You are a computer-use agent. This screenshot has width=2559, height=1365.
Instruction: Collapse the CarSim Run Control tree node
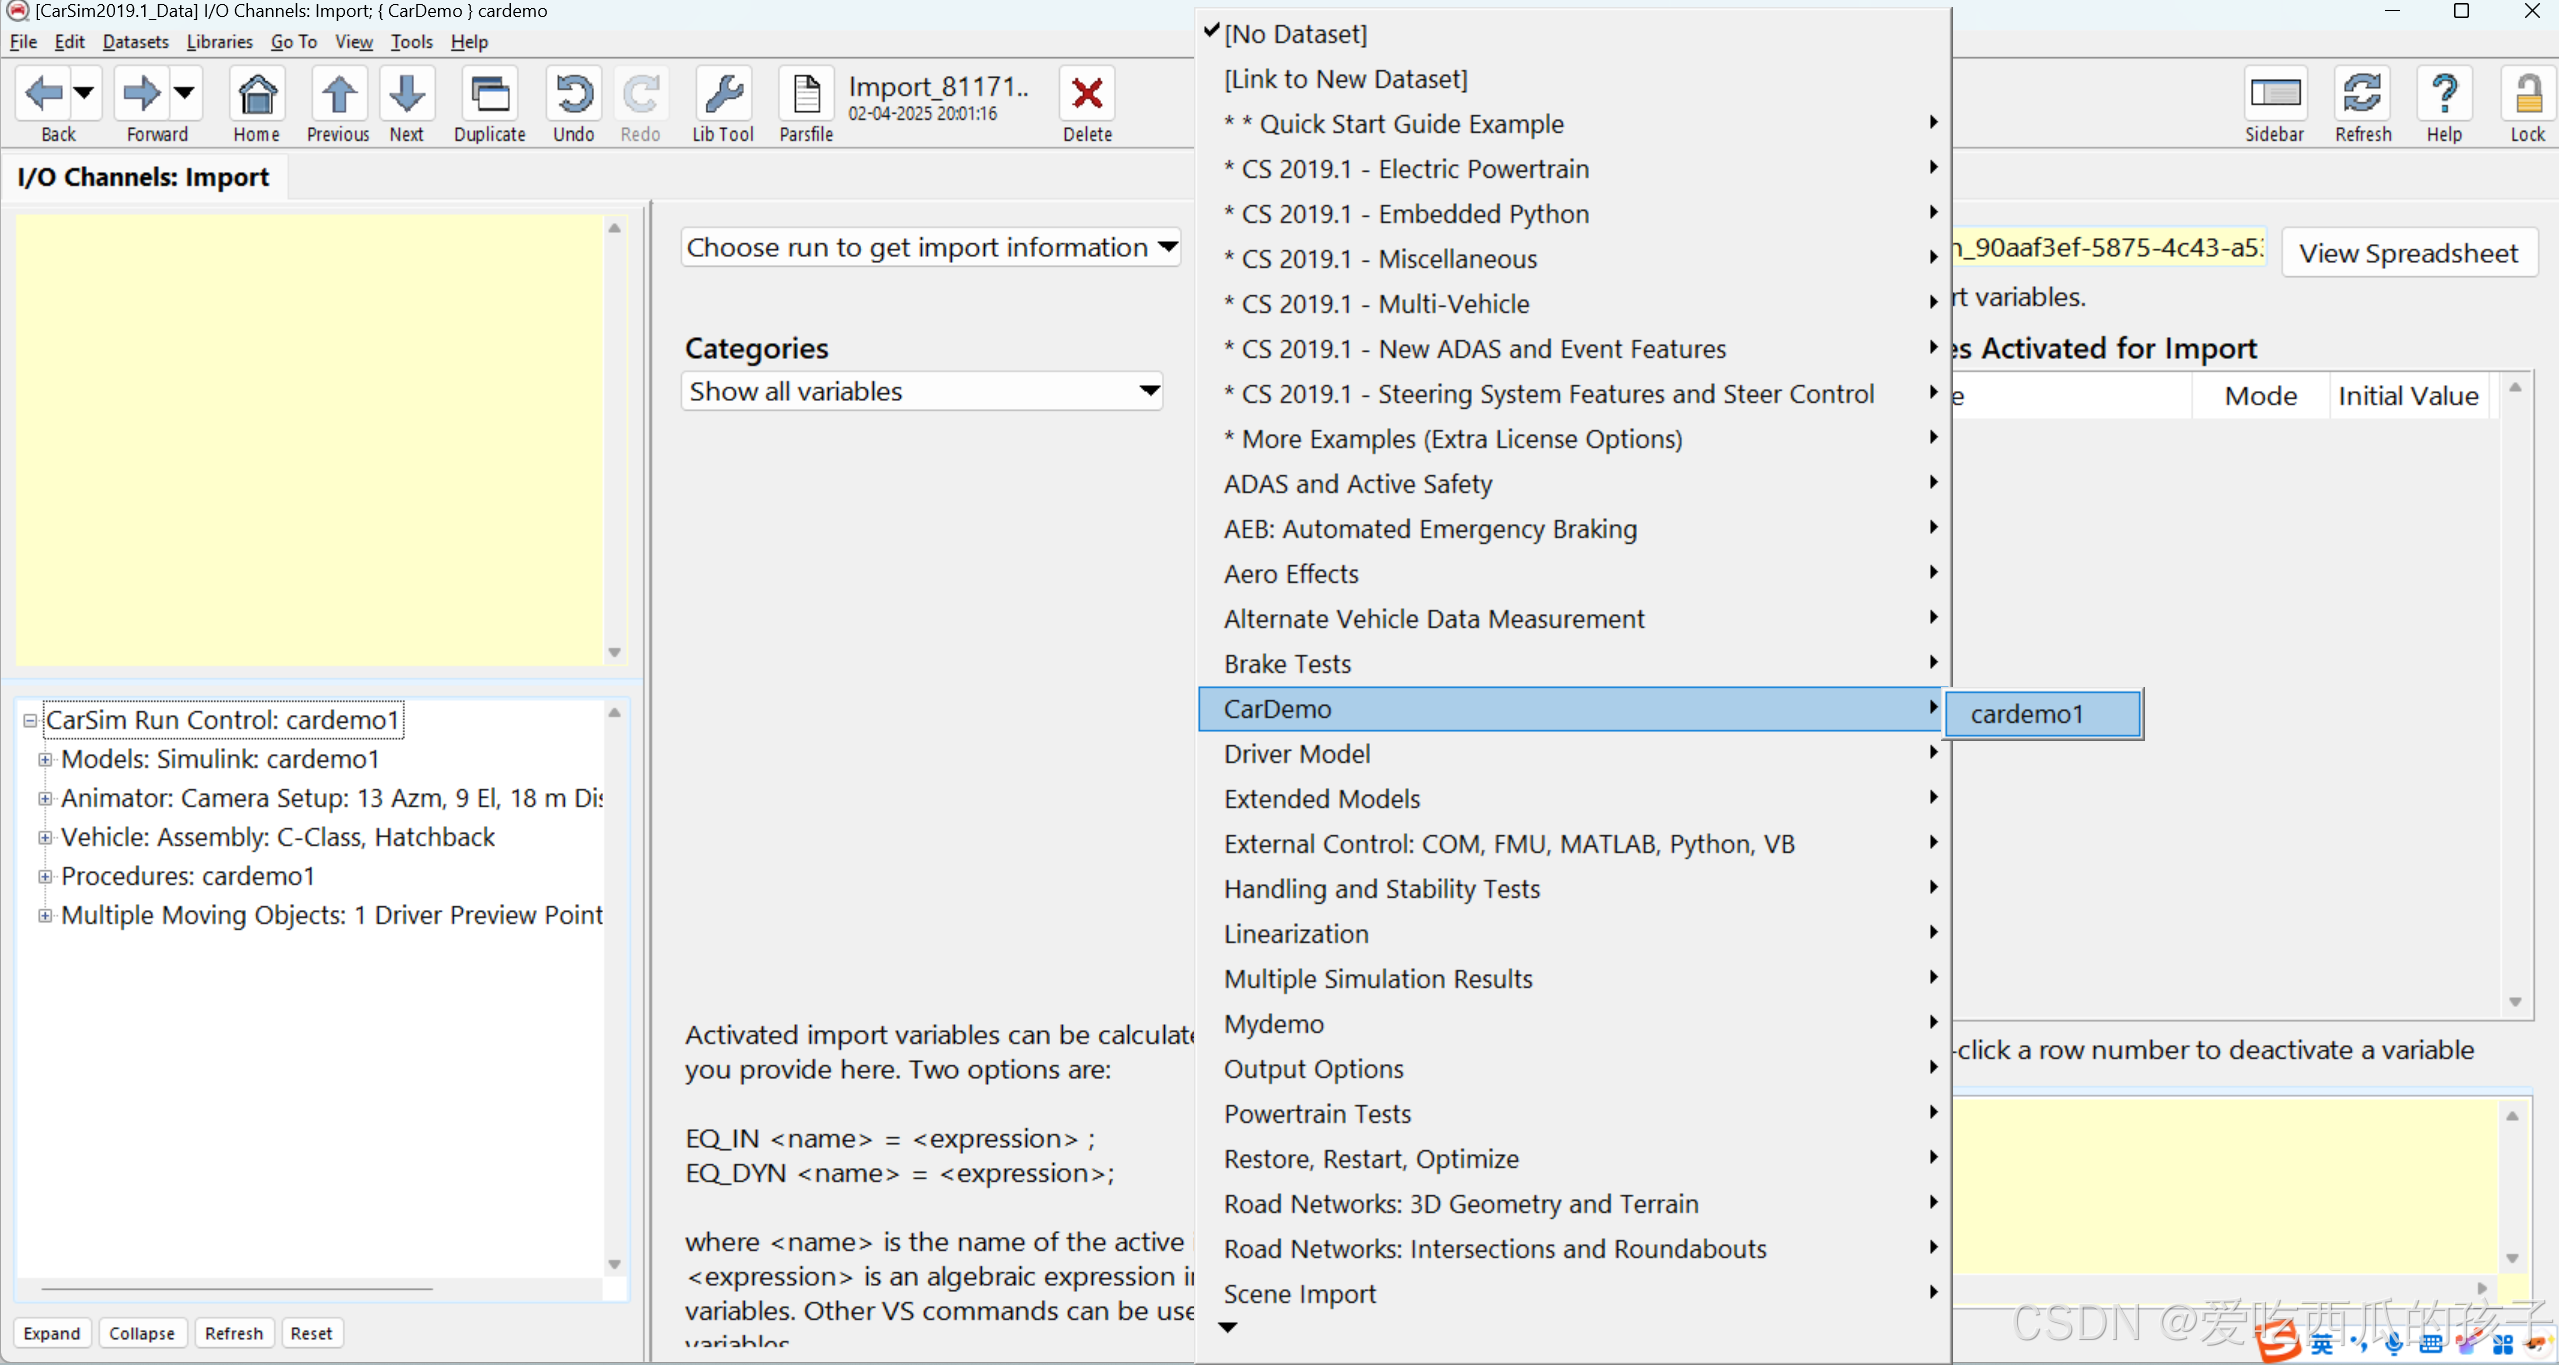click(30, 720)
